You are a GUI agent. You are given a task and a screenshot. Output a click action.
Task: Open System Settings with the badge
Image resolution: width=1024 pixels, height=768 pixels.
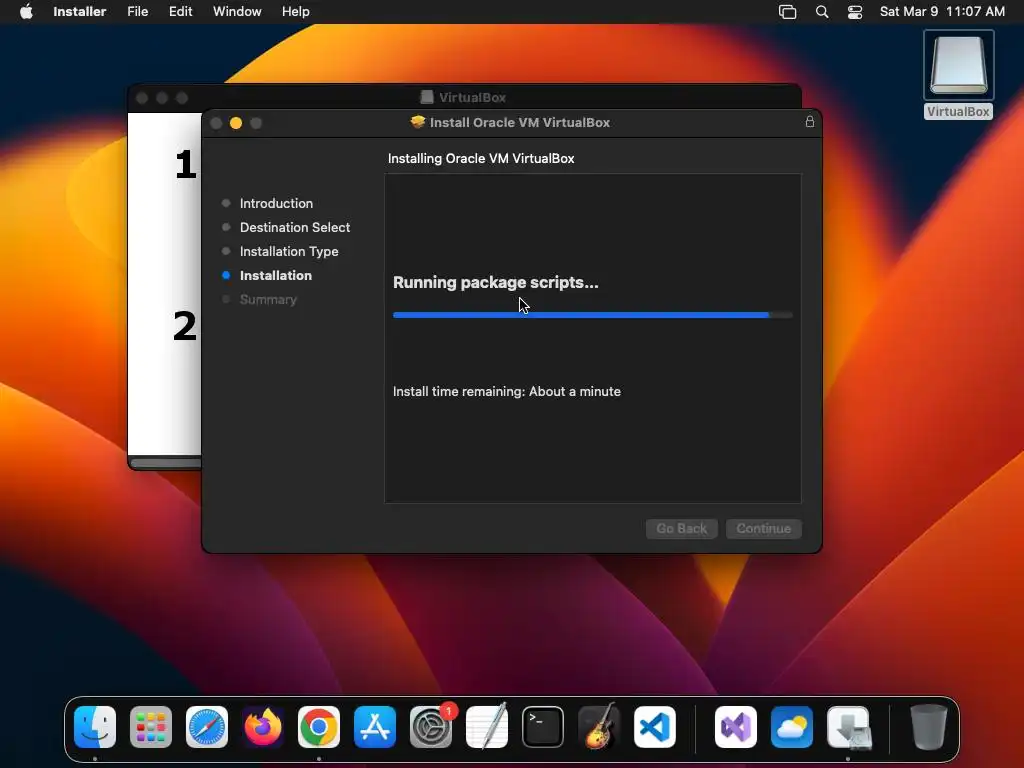point(431,727)
